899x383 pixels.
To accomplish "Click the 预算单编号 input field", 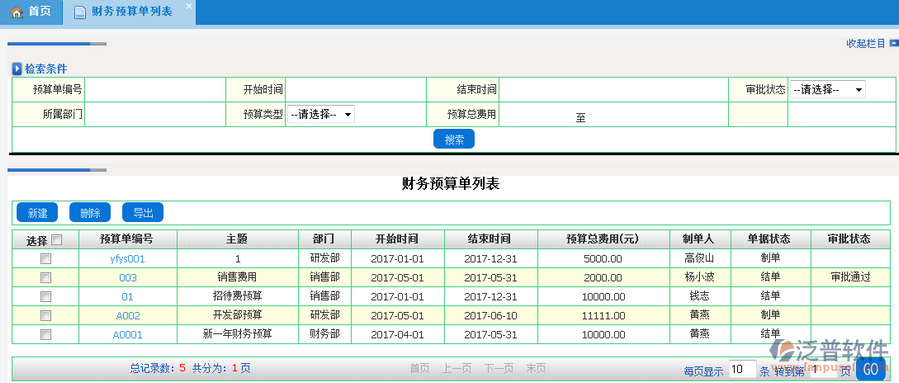I will [155, 90].
